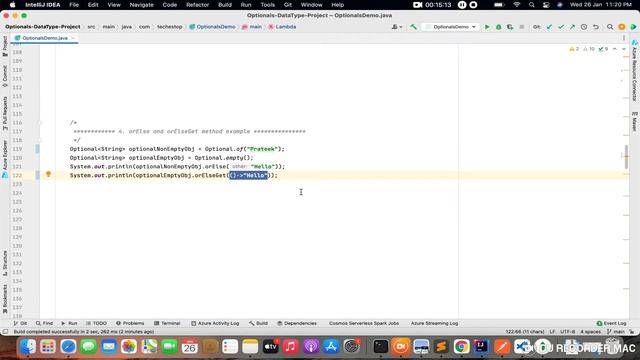Rollback changes with the undo arrow icon
This screenshot has width=640, height=360.
pos(596,27)
